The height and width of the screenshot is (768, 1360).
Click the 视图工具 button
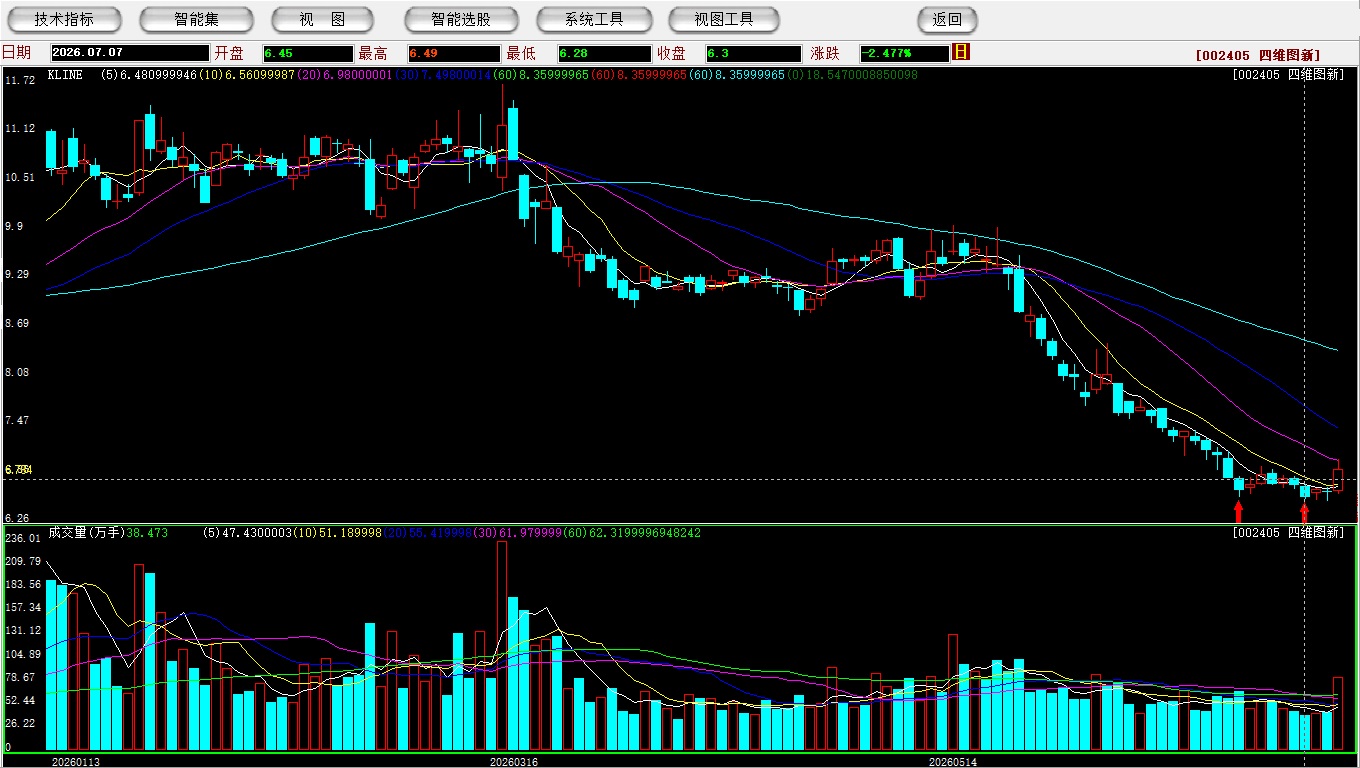coord(724,20)
